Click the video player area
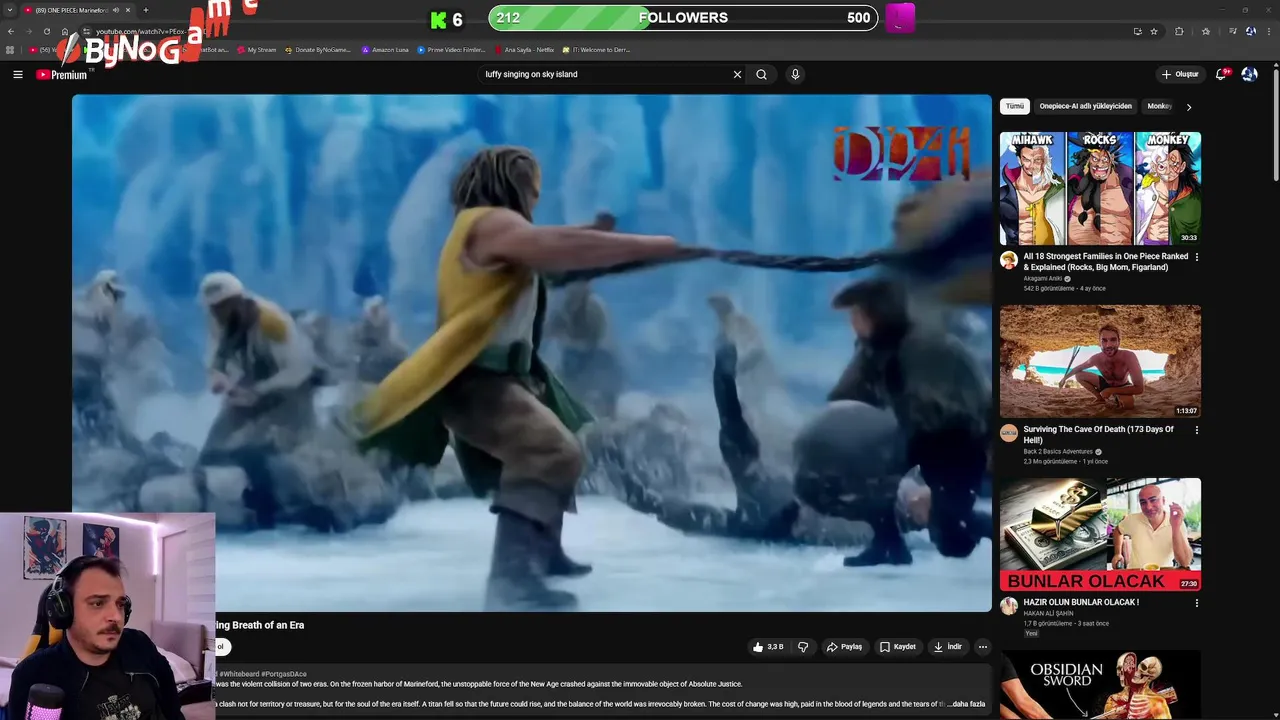Viewport: 1280px width, 720px height. tap(531, 353)
